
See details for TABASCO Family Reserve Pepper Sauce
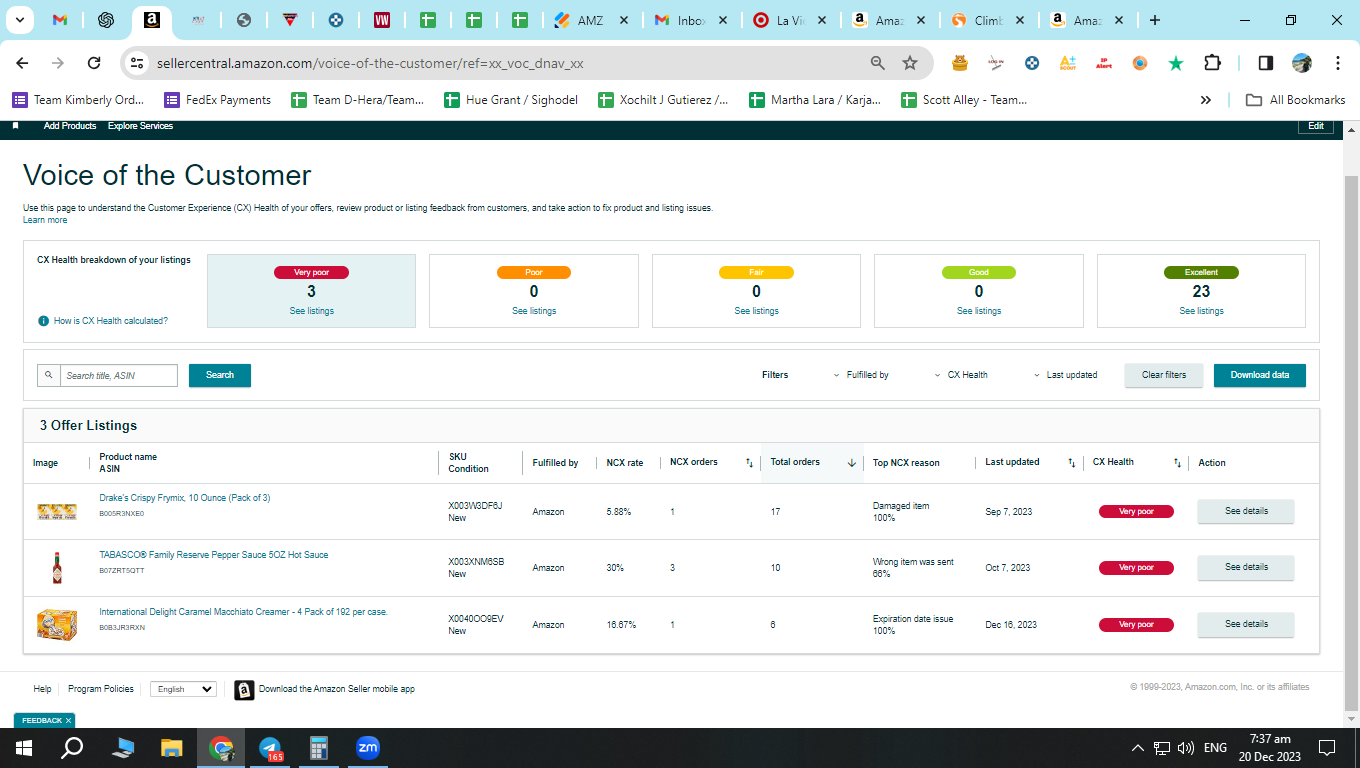(1246, 567)
